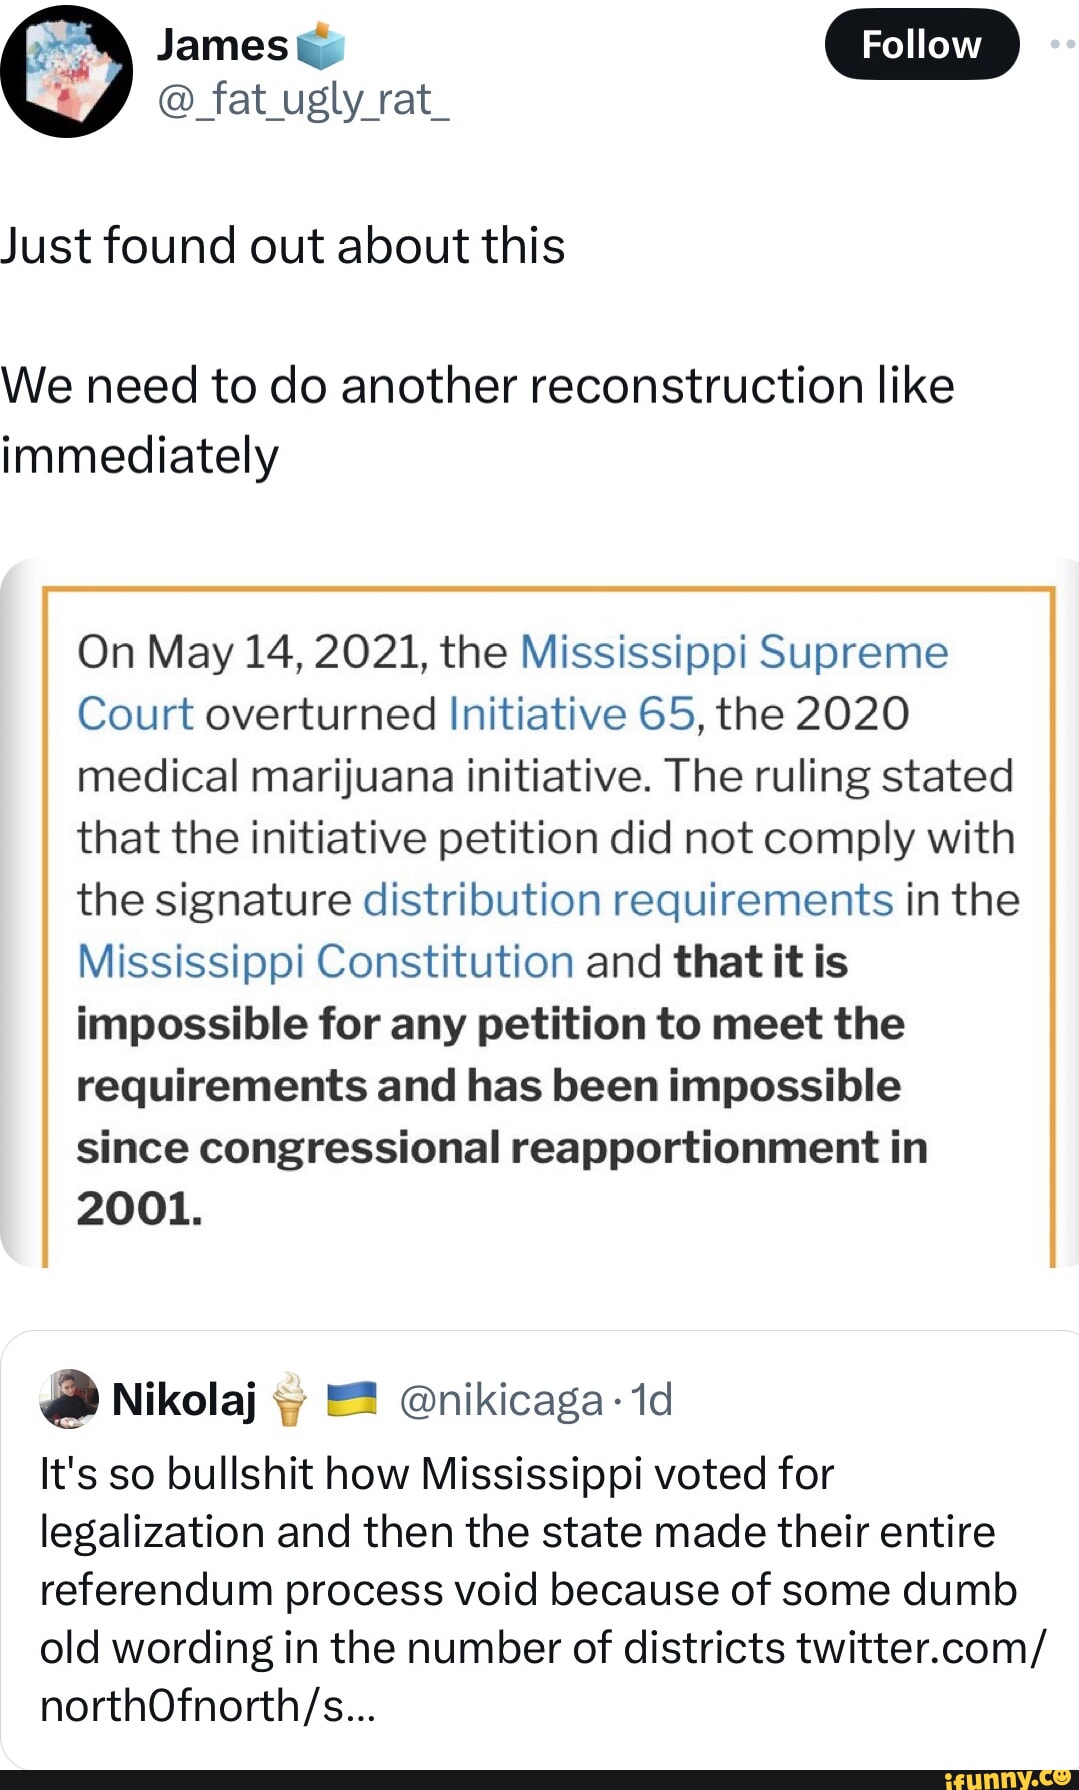Open the Mississippi Supreme Court link
1079x1790 pixels.
[733, 652]
